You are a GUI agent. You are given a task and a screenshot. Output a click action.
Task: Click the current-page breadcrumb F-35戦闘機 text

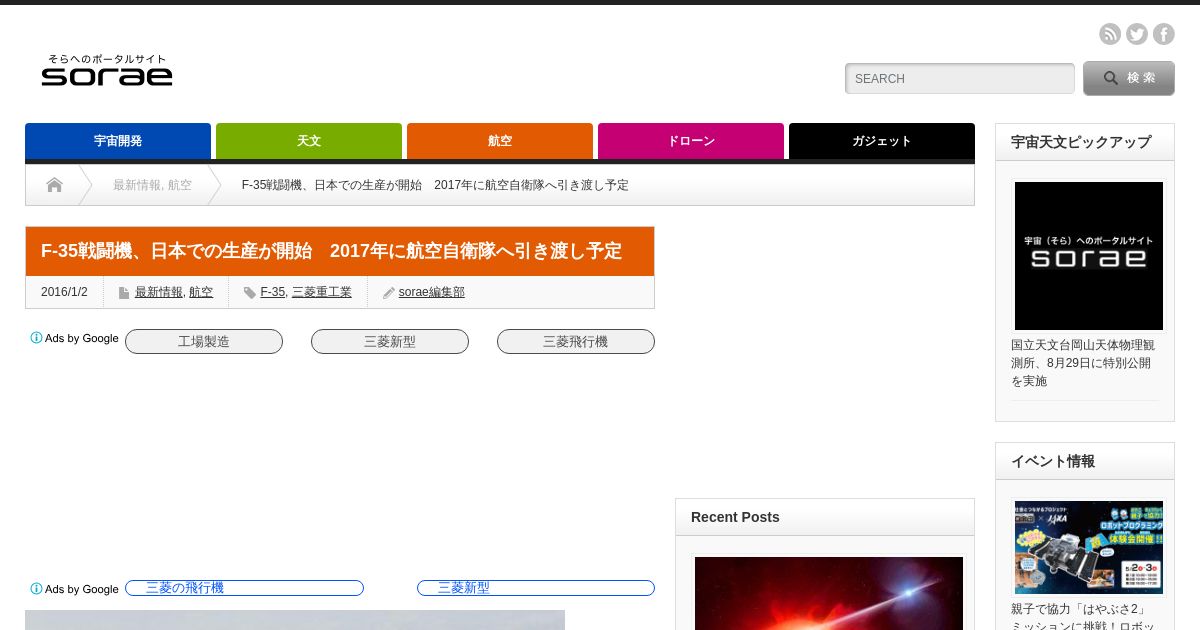click(x=435, y=185)
